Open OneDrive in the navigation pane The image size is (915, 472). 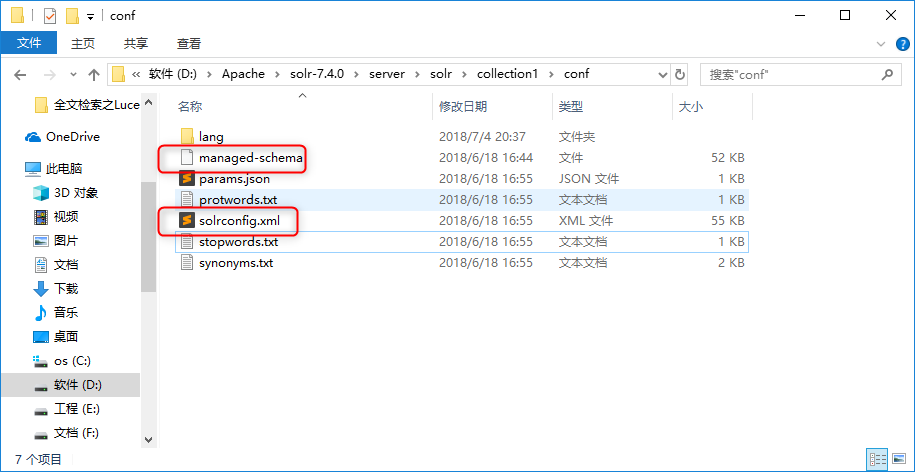(62, 137)
